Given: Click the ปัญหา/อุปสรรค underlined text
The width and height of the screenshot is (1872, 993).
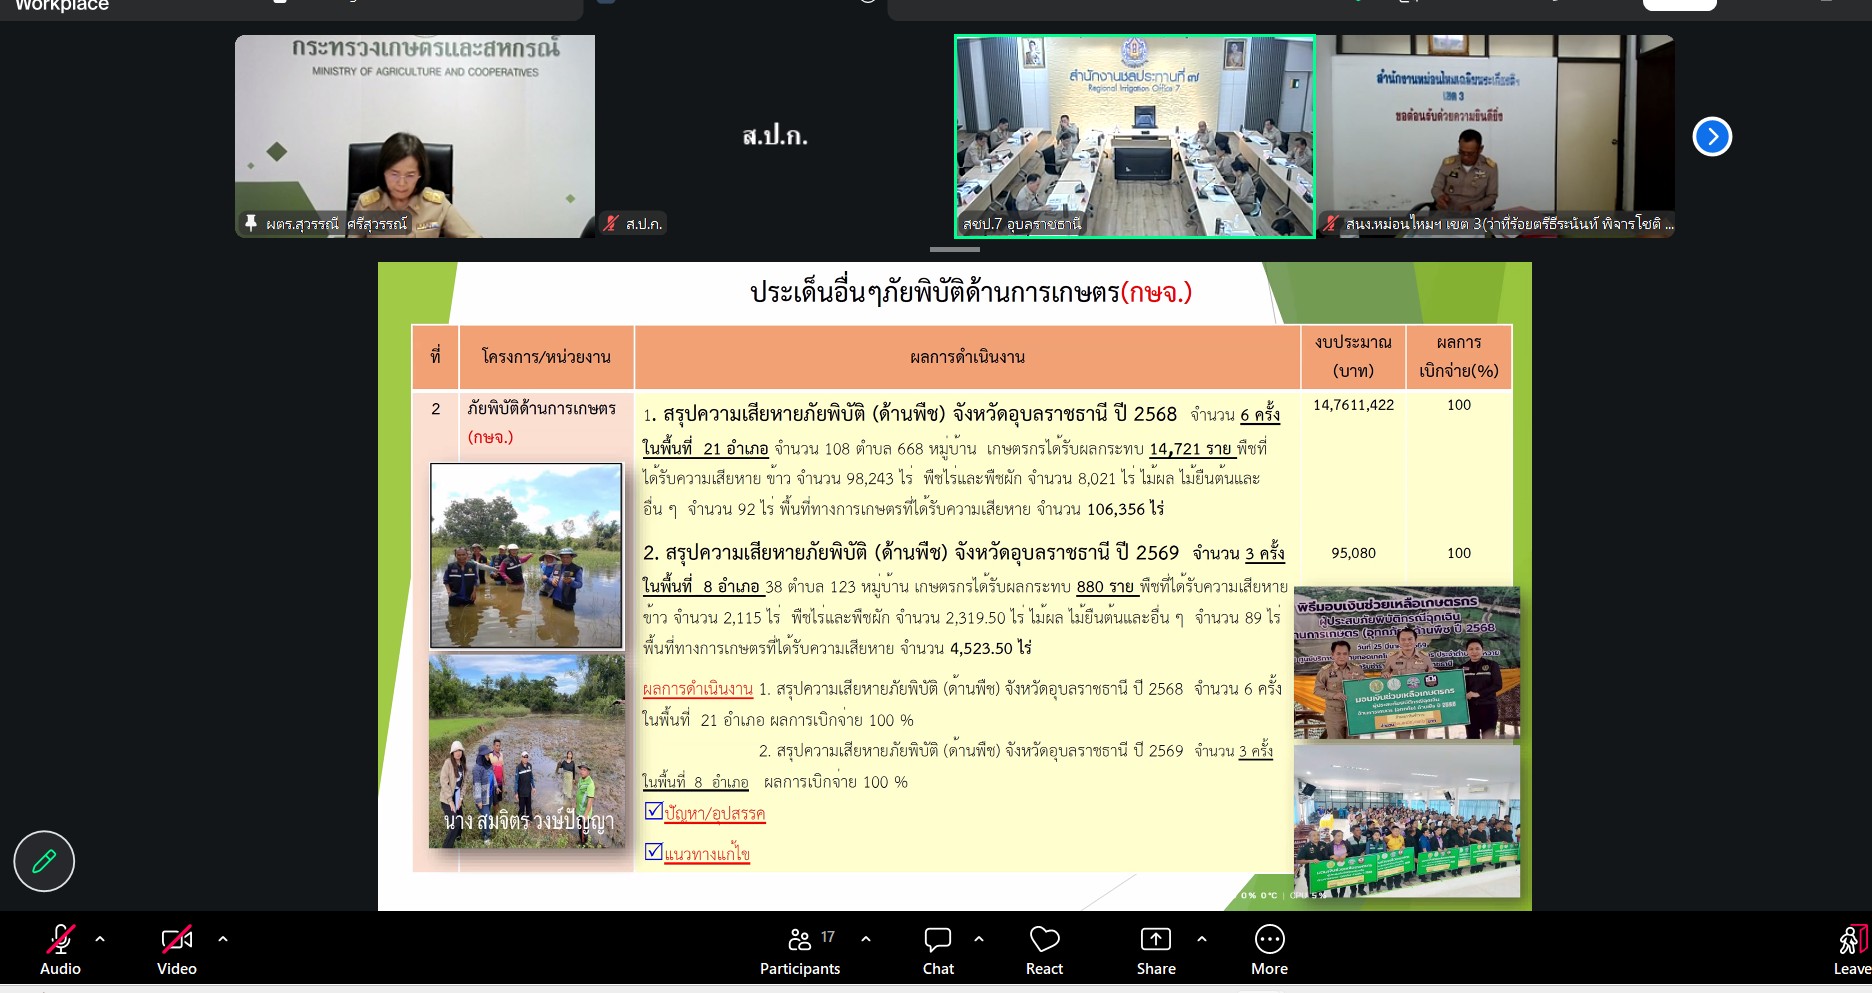Looking at the screenshot, I should (715, 813).
